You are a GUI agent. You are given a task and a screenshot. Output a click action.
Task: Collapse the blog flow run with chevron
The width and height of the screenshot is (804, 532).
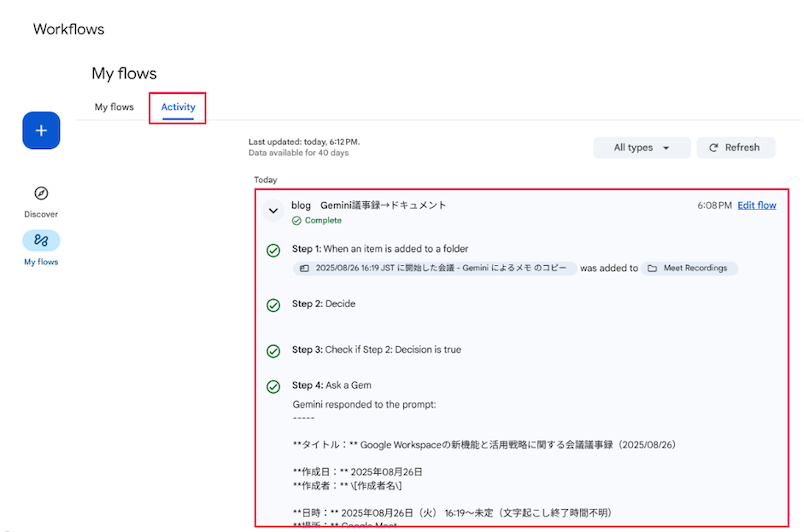273,211
